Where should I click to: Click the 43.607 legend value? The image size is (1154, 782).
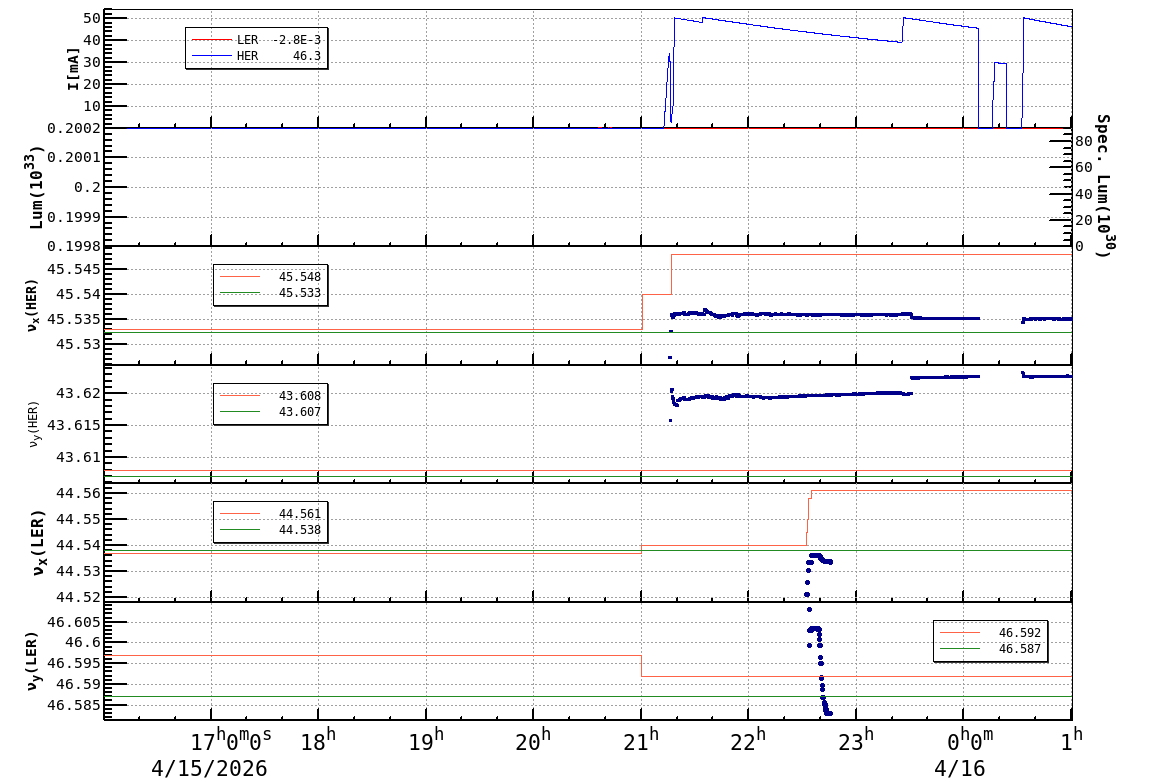coord(300,412)
